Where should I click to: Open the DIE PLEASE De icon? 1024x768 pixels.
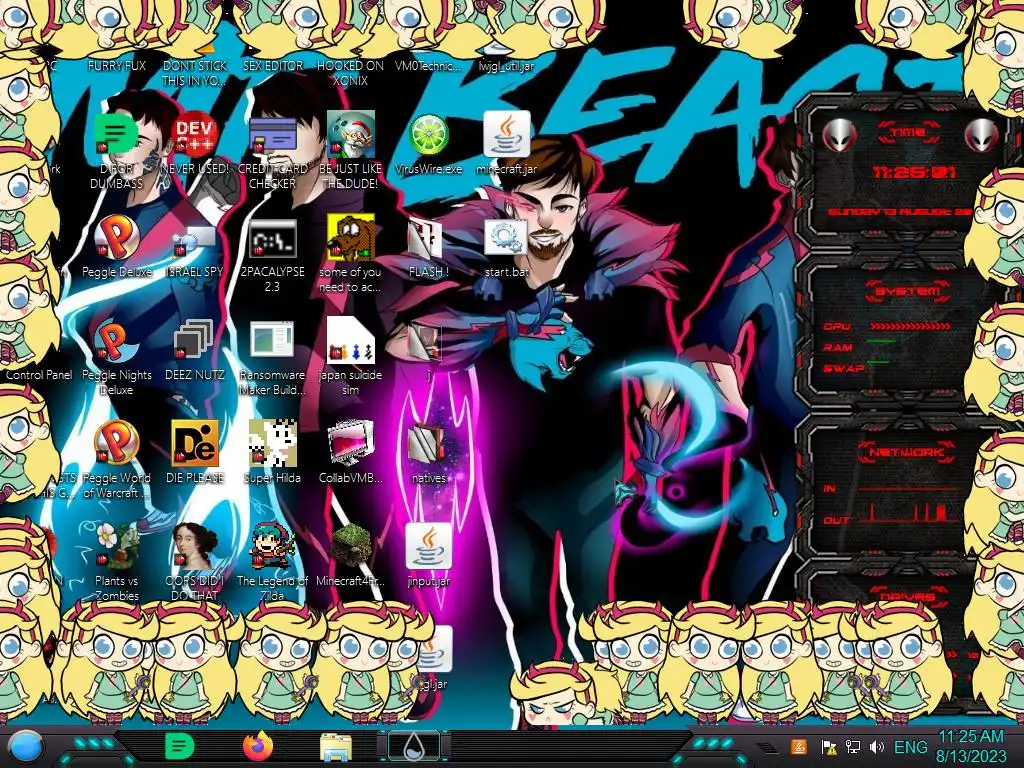pyautogui.click(x=194, y=444)
